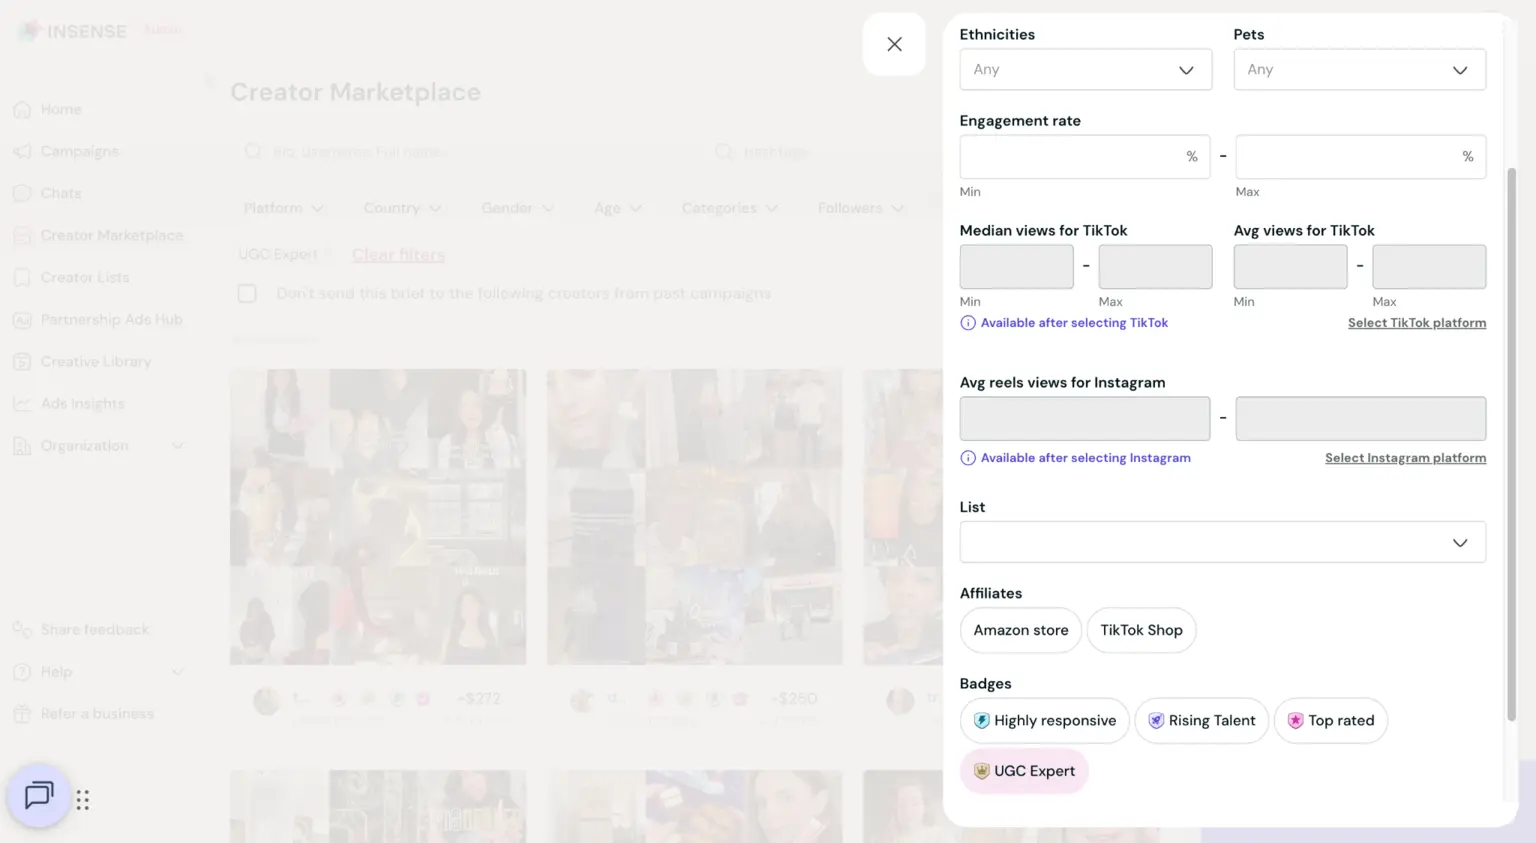Open Partnership Ads Hub in the sidebar
Image resolution: width=1536 pixels, height=843 pixels.
click(111, 319)
